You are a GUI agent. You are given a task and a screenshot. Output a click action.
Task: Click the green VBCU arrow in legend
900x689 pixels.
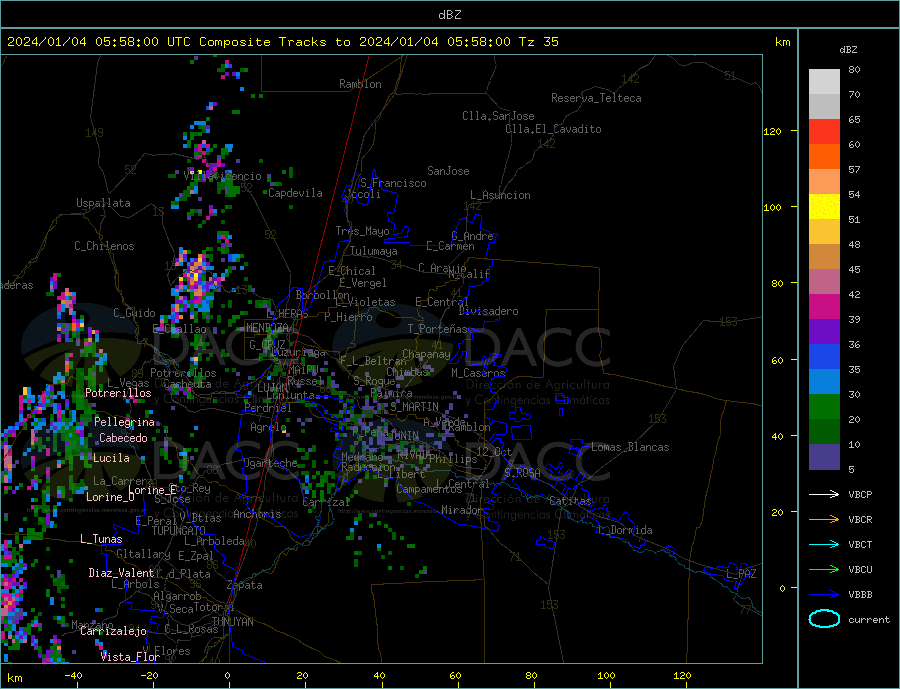(825, 570)
